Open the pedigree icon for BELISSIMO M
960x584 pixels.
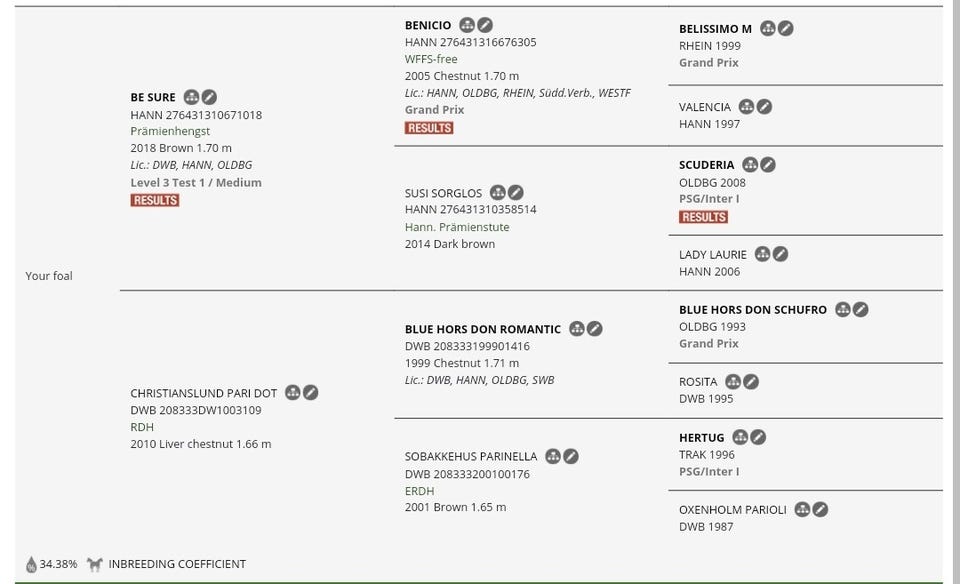click(x=768, y=29)
